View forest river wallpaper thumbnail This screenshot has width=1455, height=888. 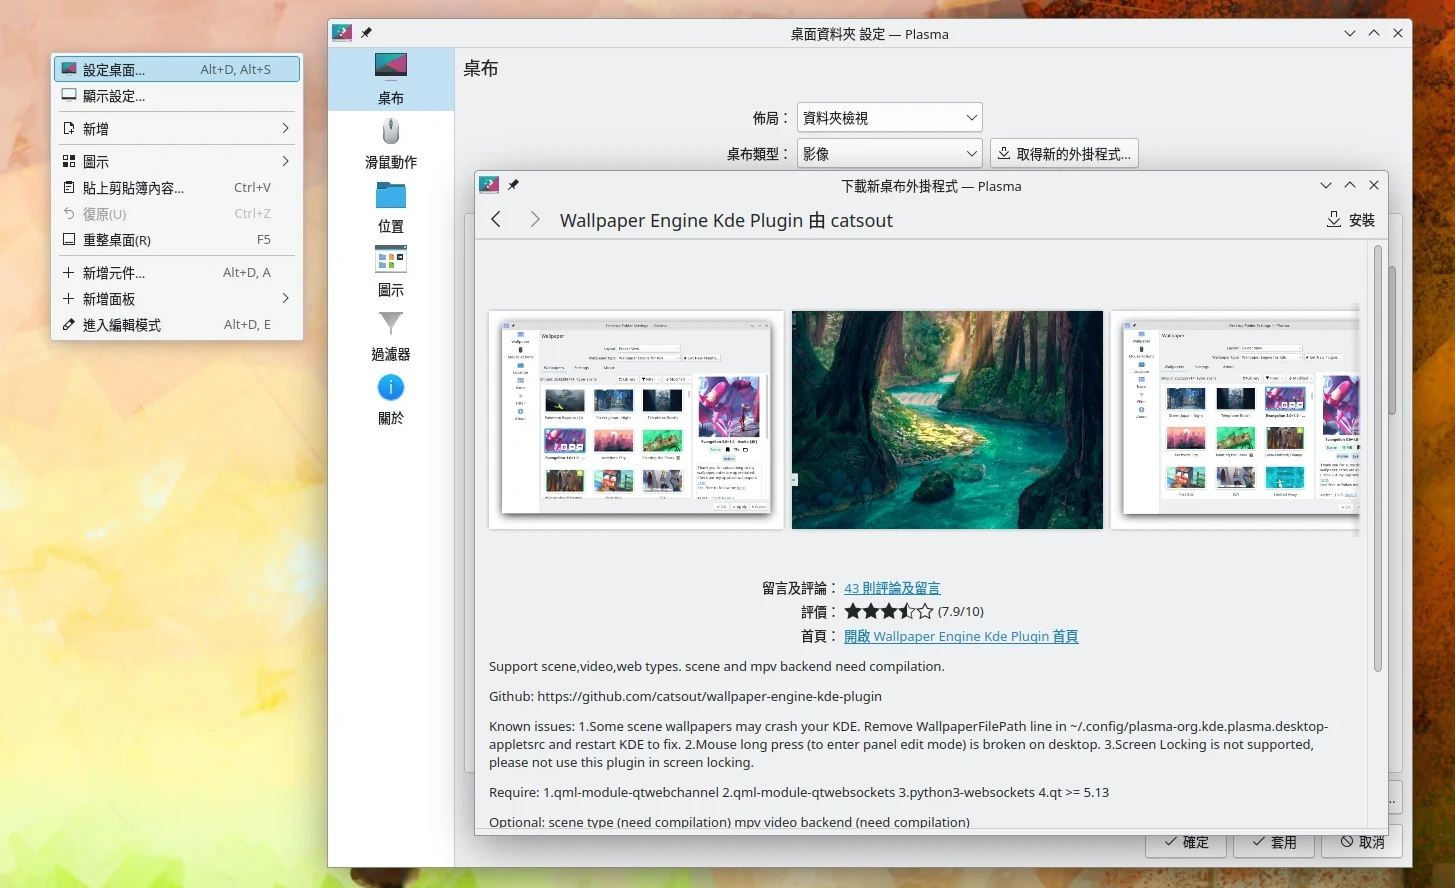[x=947, y=420]
